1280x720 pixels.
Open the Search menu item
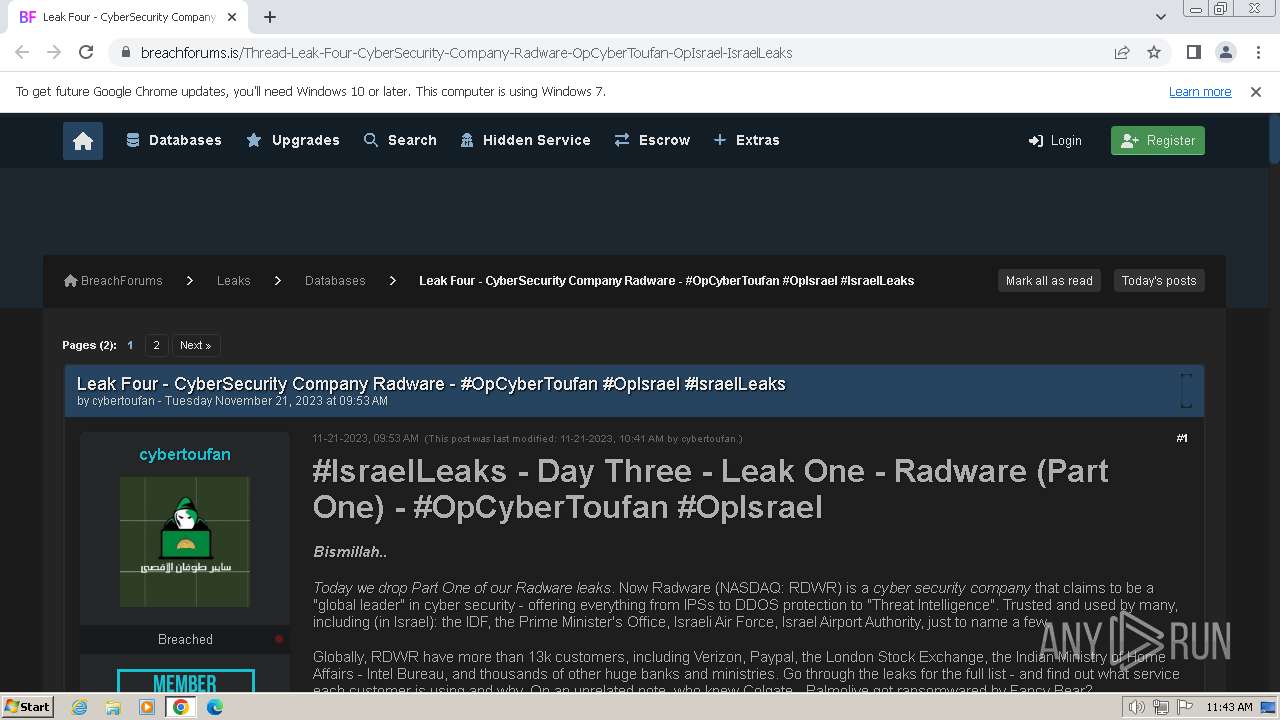400,141
